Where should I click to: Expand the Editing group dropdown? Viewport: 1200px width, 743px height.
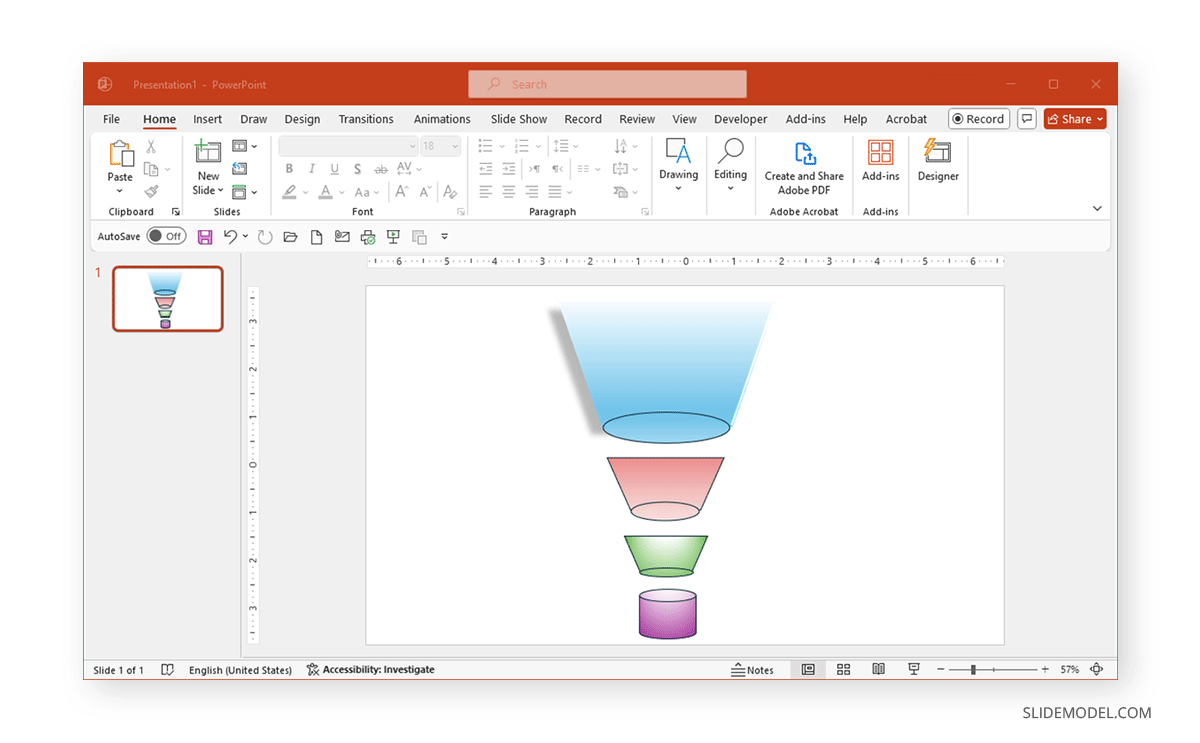coord(731,189)
